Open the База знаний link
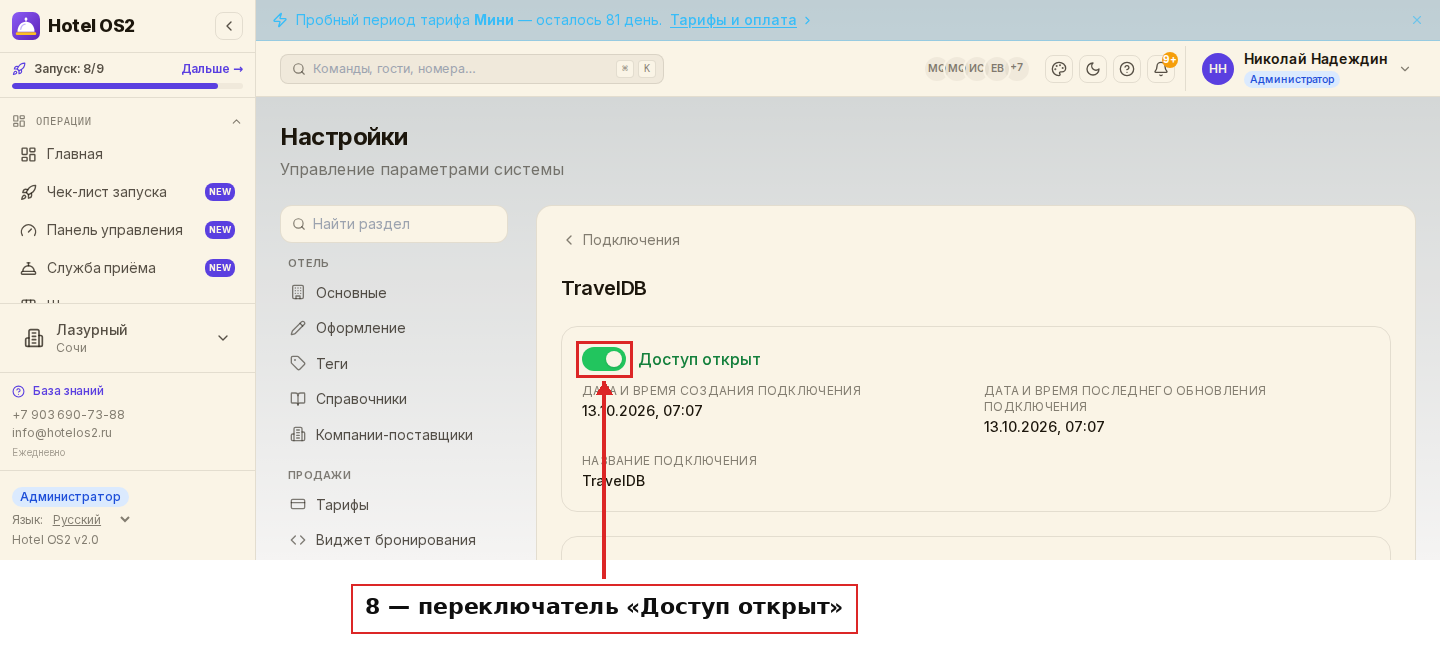Image resolution: width=1440 pixels, height=657 pixels. (x=68, y=391)
